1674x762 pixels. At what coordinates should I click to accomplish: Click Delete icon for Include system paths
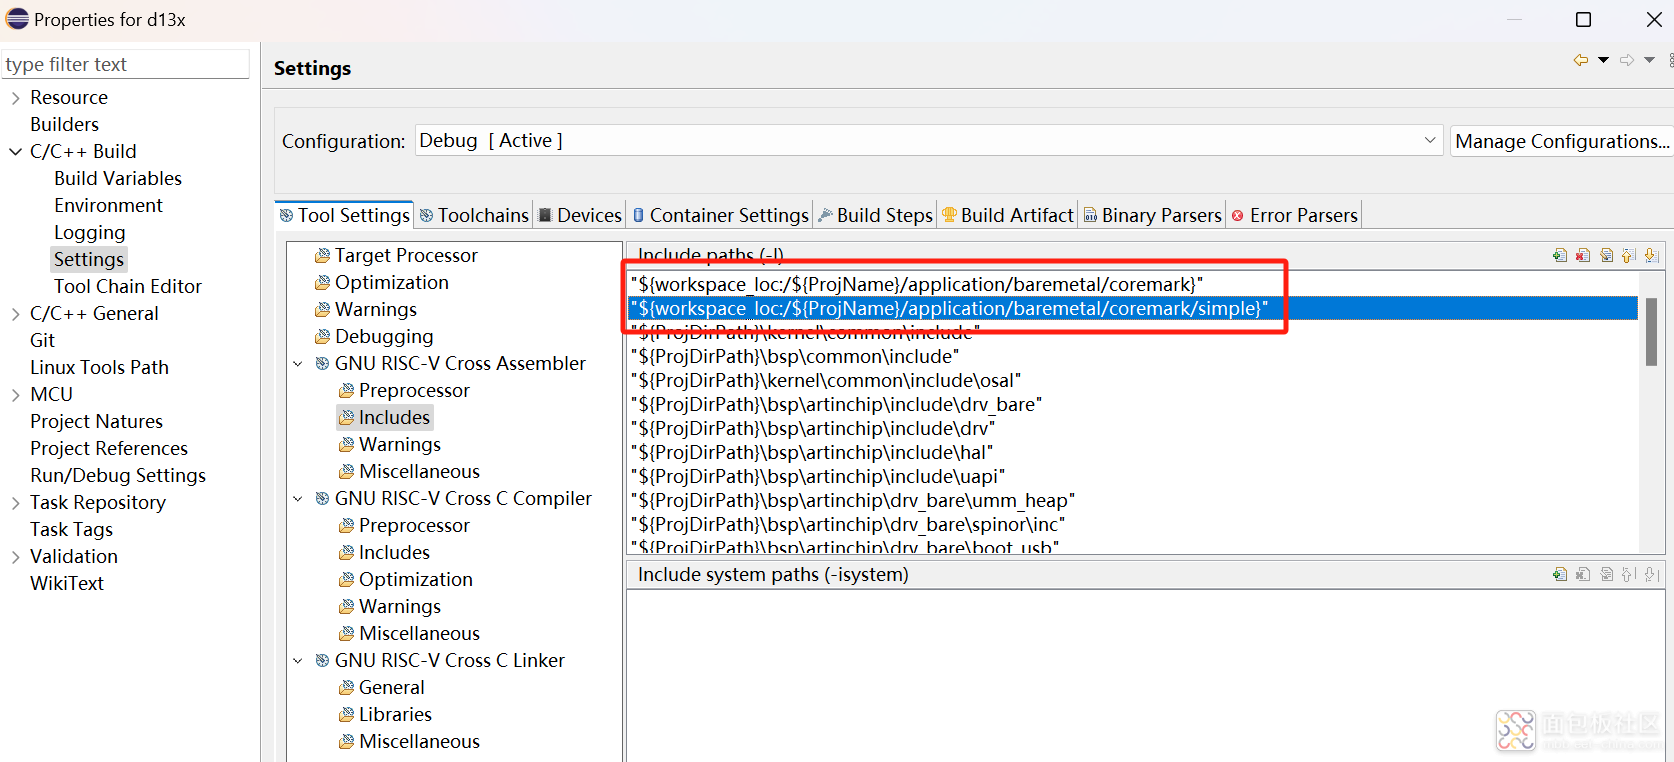pyautogui.click(x=1583, y=574)
